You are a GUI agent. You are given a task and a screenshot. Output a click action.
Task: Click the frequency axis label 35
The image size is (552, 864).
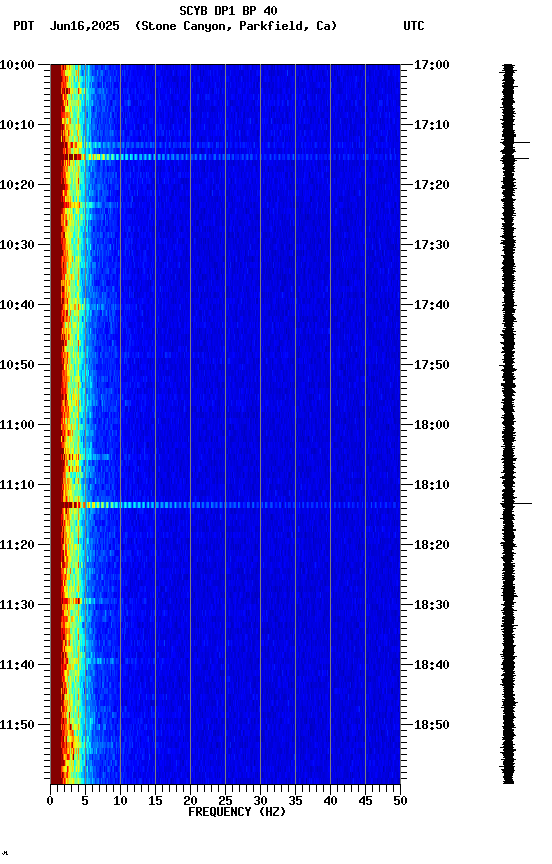coord(295,802)
